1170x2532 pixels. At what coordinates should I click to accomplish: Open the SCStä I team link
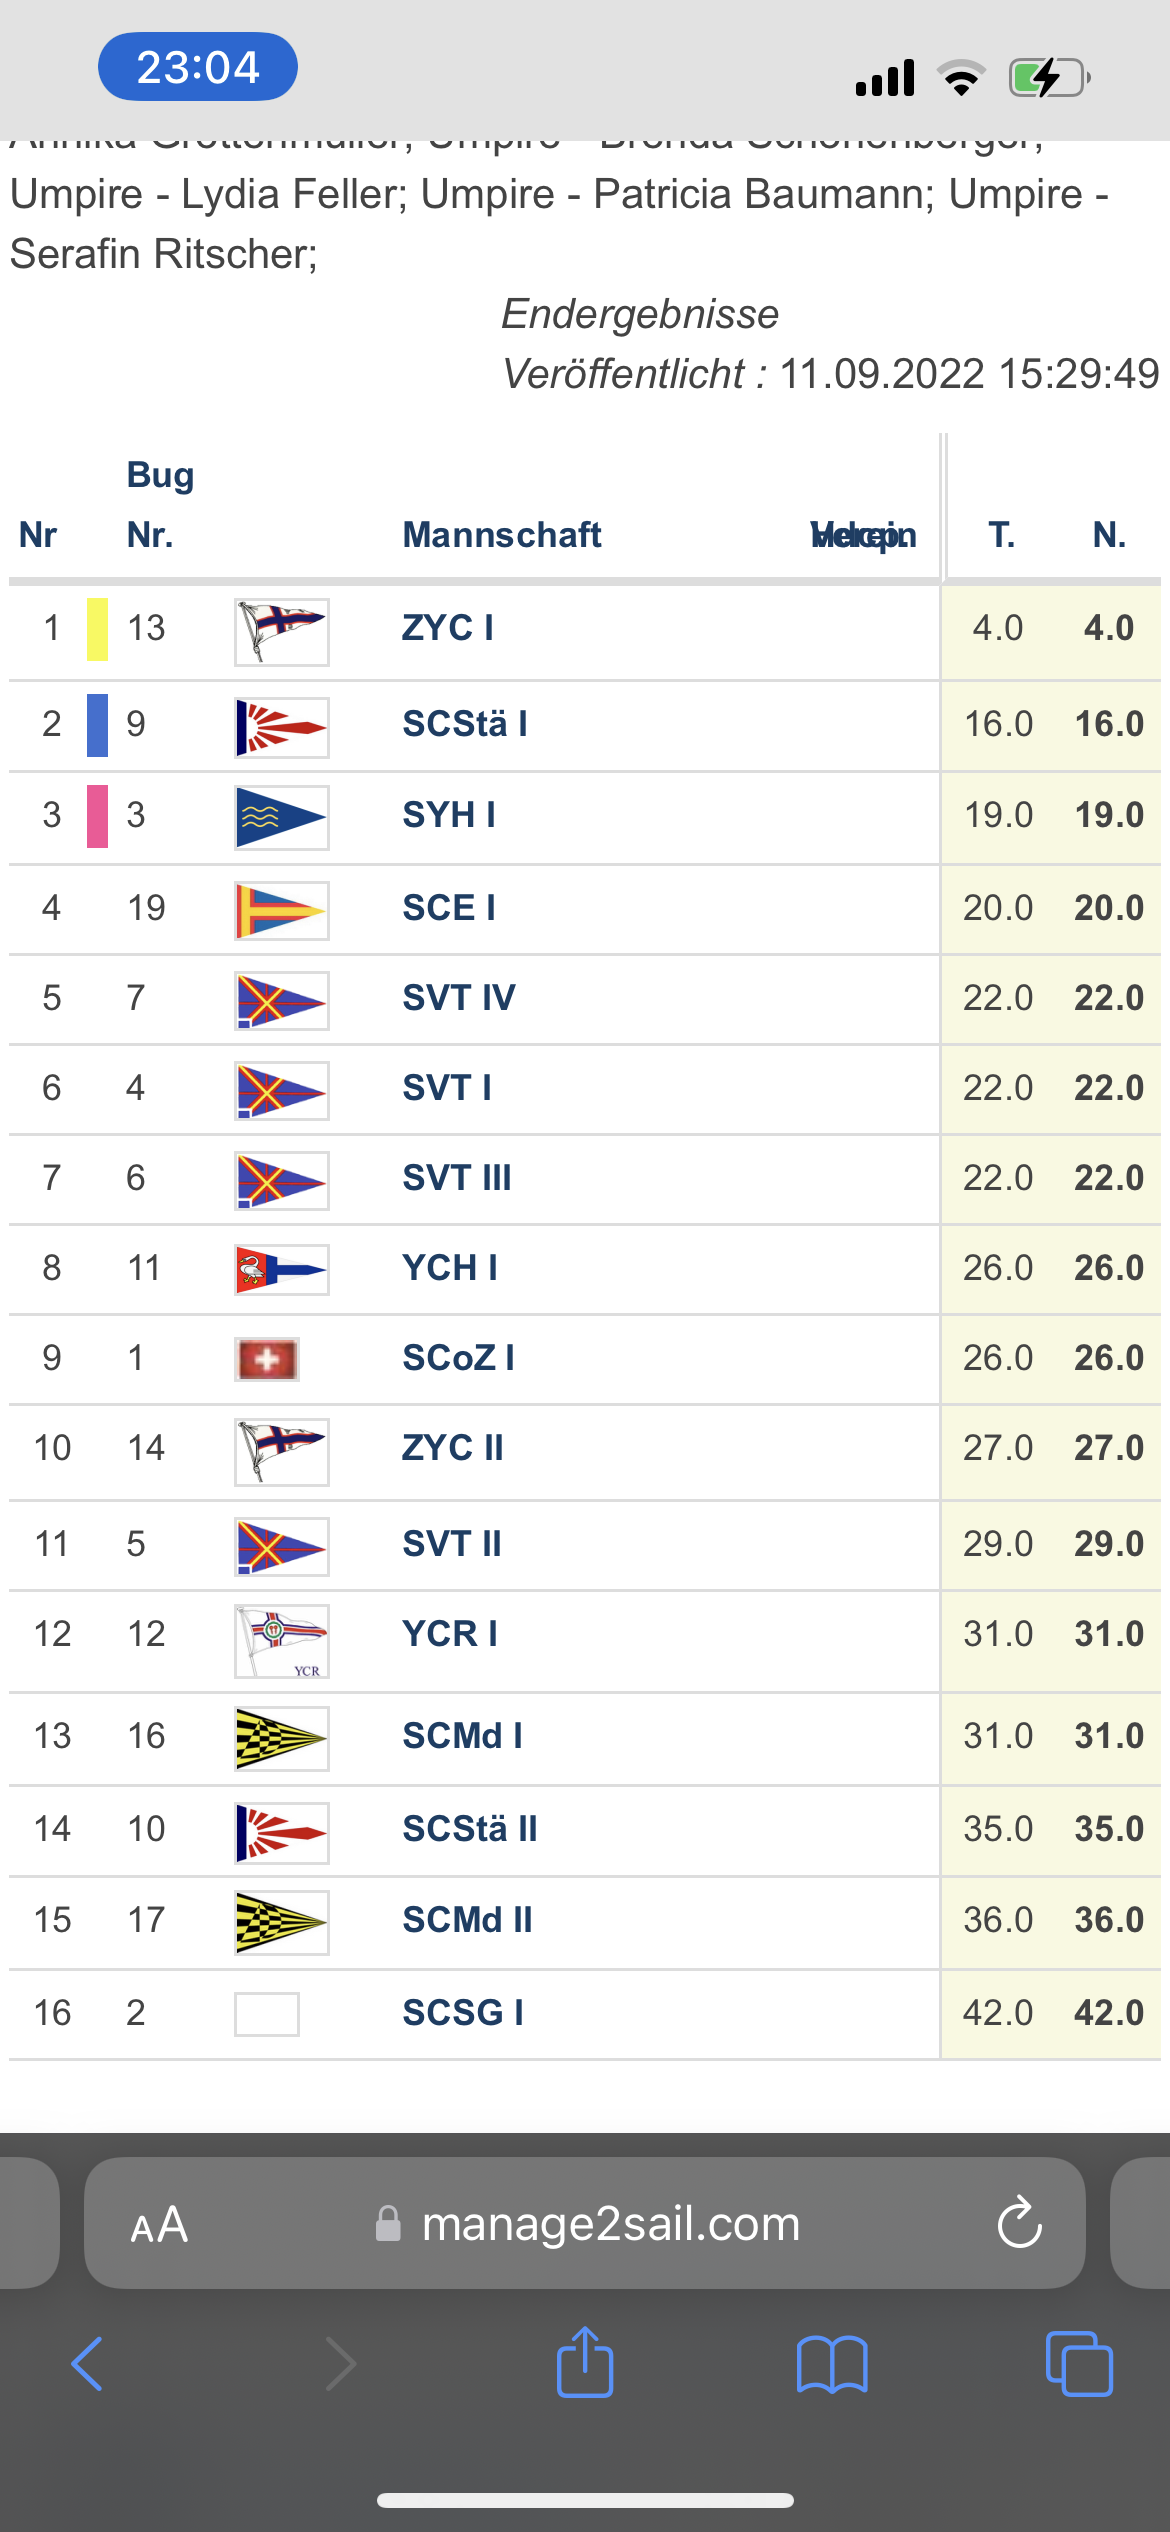[465, 724]
